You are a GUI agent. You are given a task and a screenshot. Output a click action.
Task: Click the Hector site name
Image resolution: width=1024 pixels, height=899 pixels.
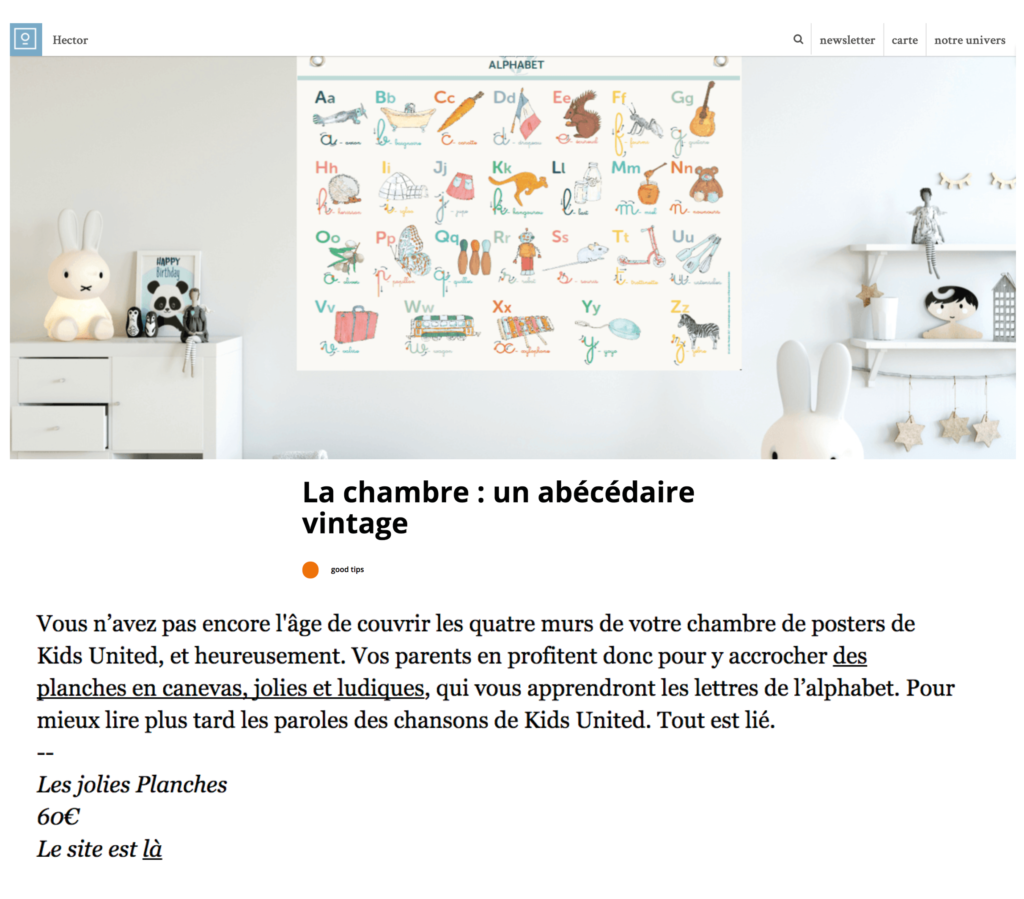[x=70, y=40]
